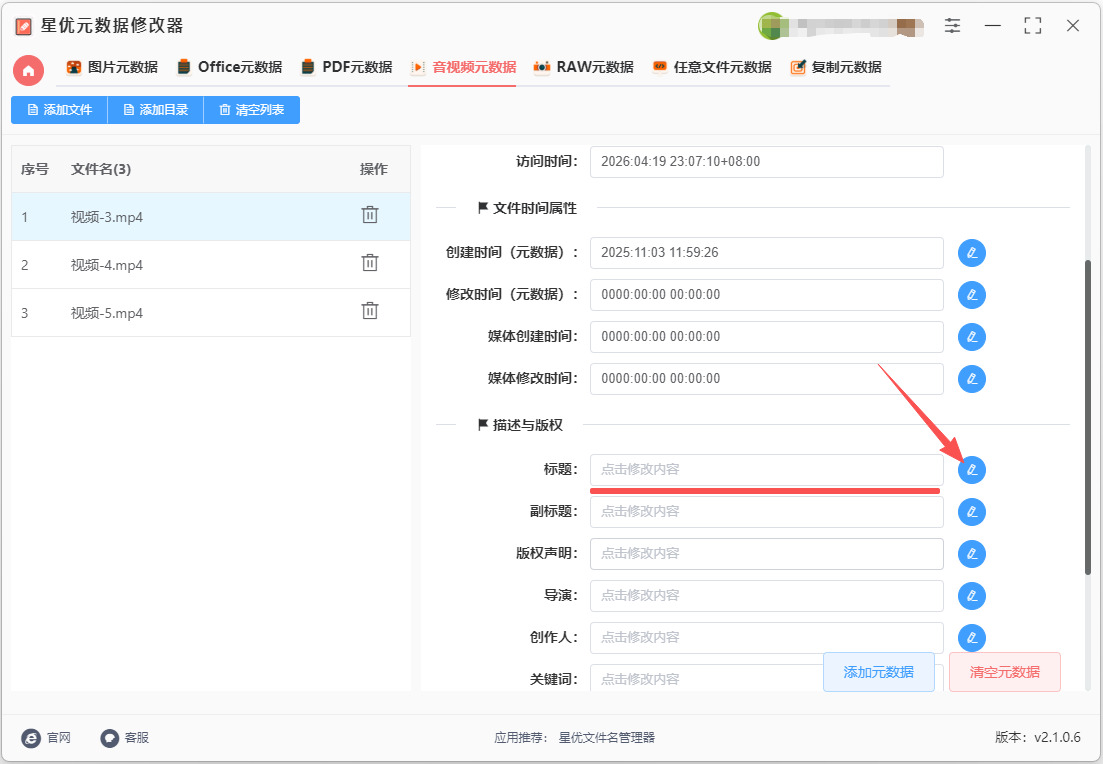Click the 访问时间 input field
Screen dimensions: 1103x764
click(x=767, y=162)
